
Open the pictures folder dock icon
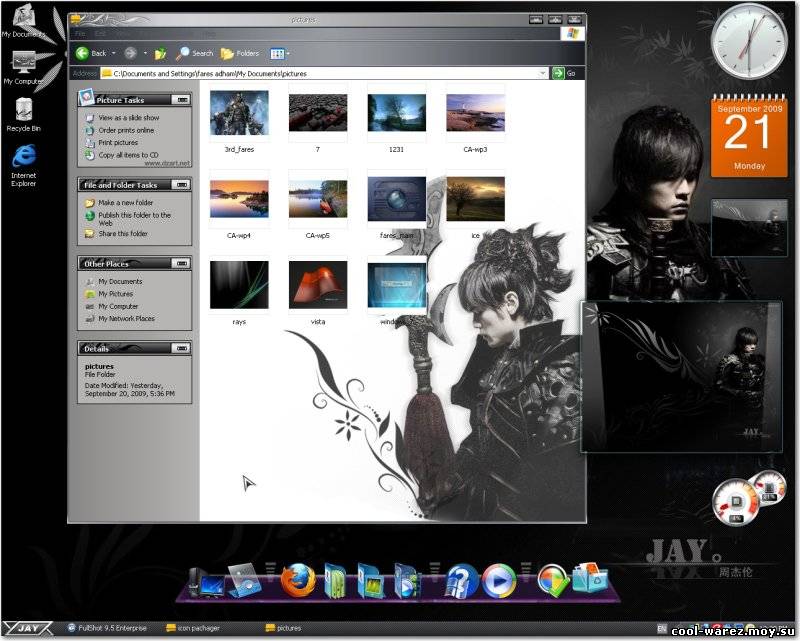[371, 581]
